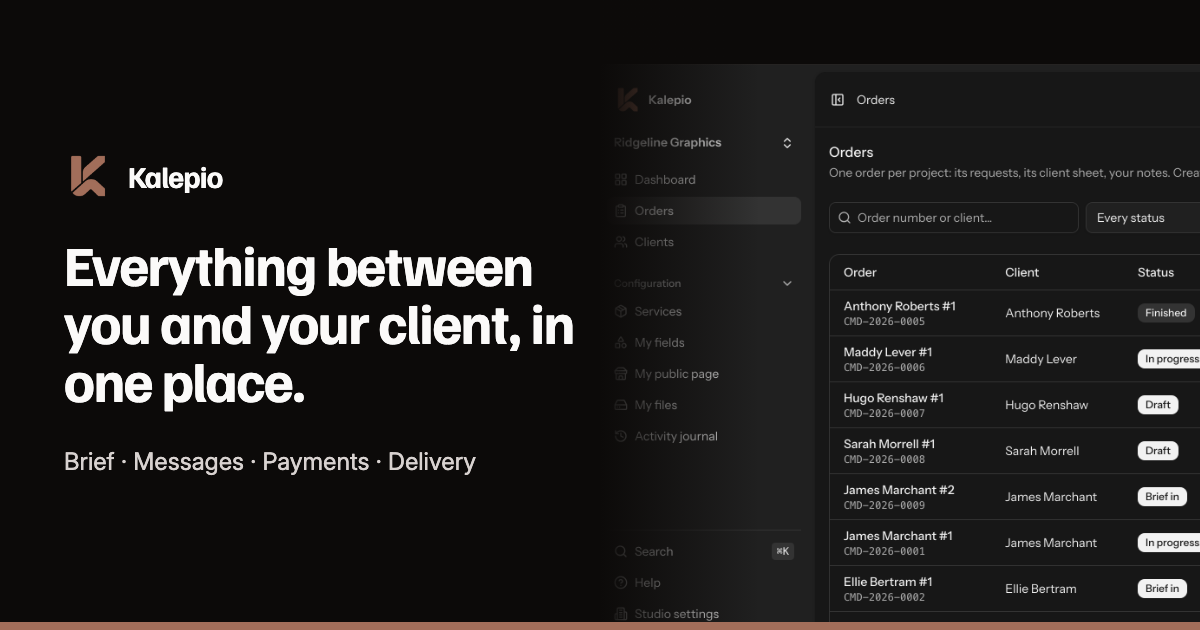Click client cell Hugo Renshaw

[1047, 405]
